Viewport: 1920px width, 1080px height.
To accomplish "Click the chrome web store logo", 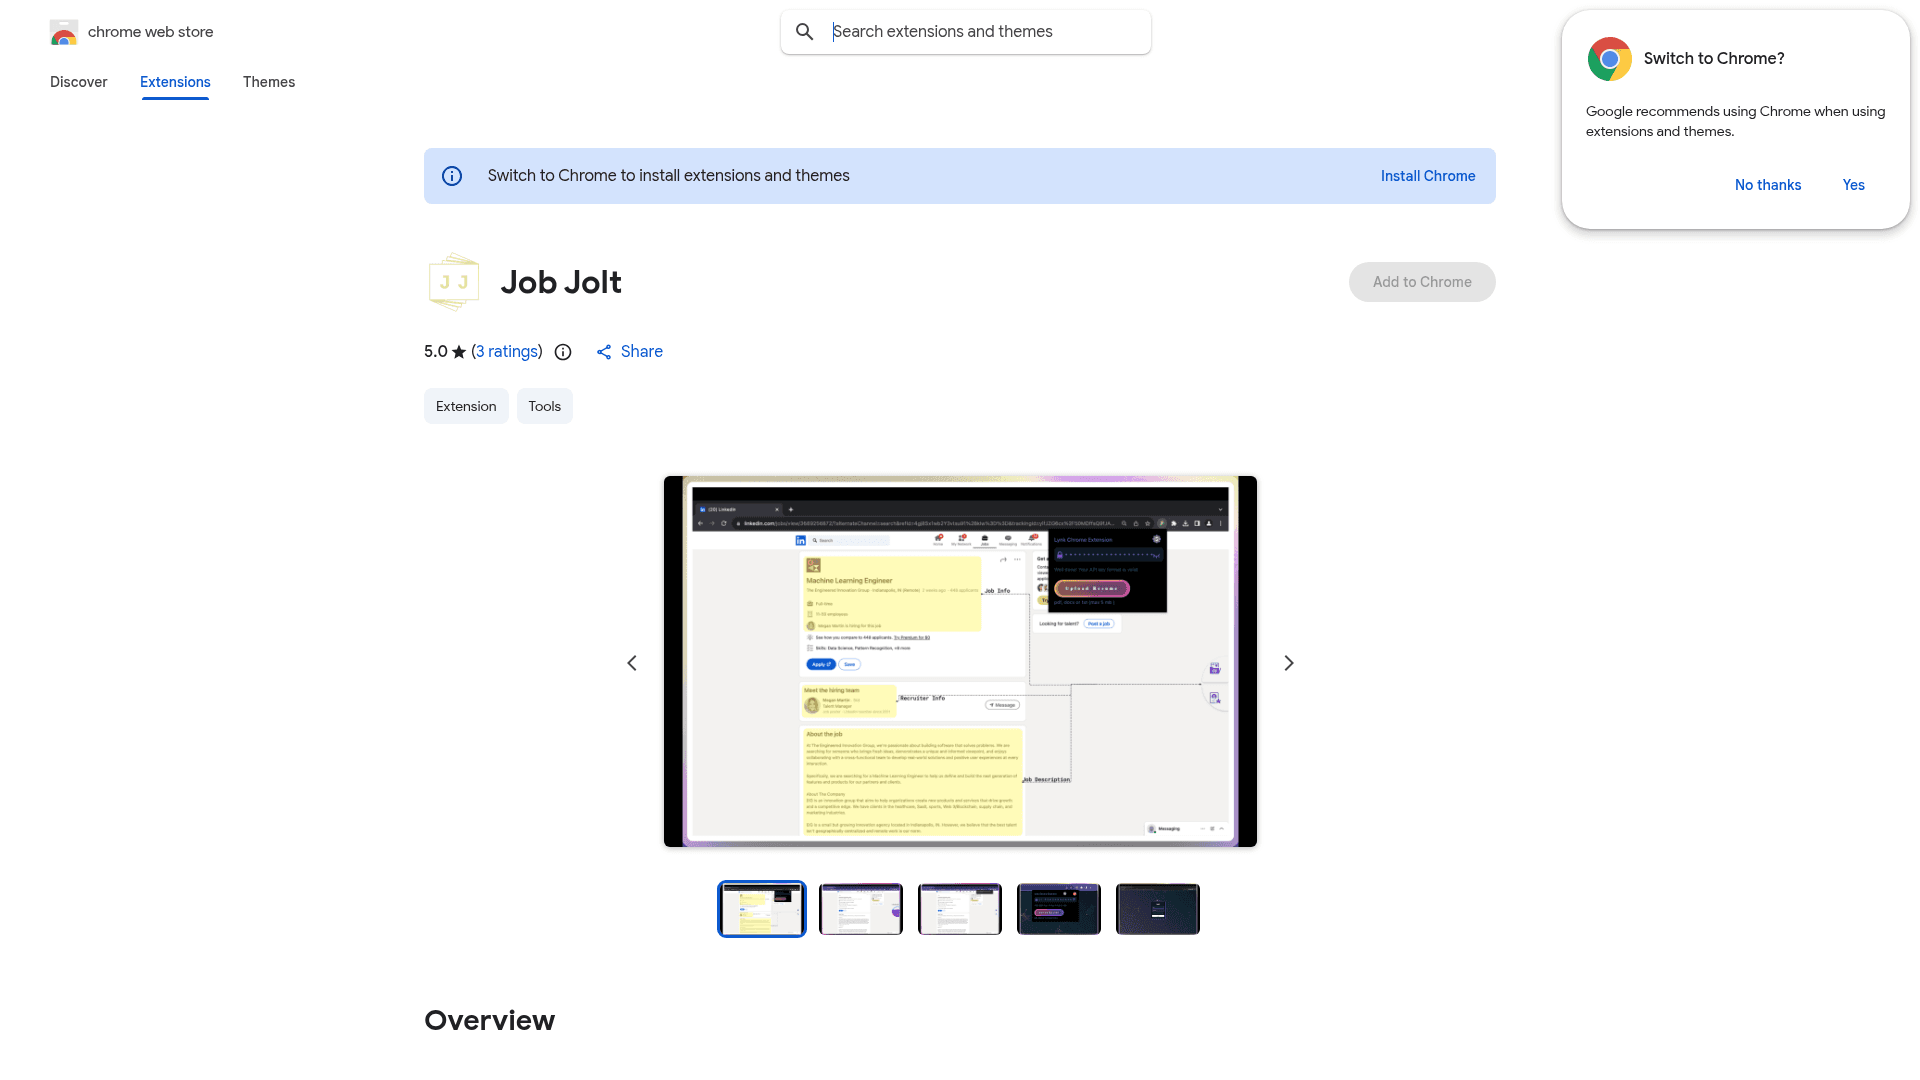I will pyautogui.click(x=64, y=31).
